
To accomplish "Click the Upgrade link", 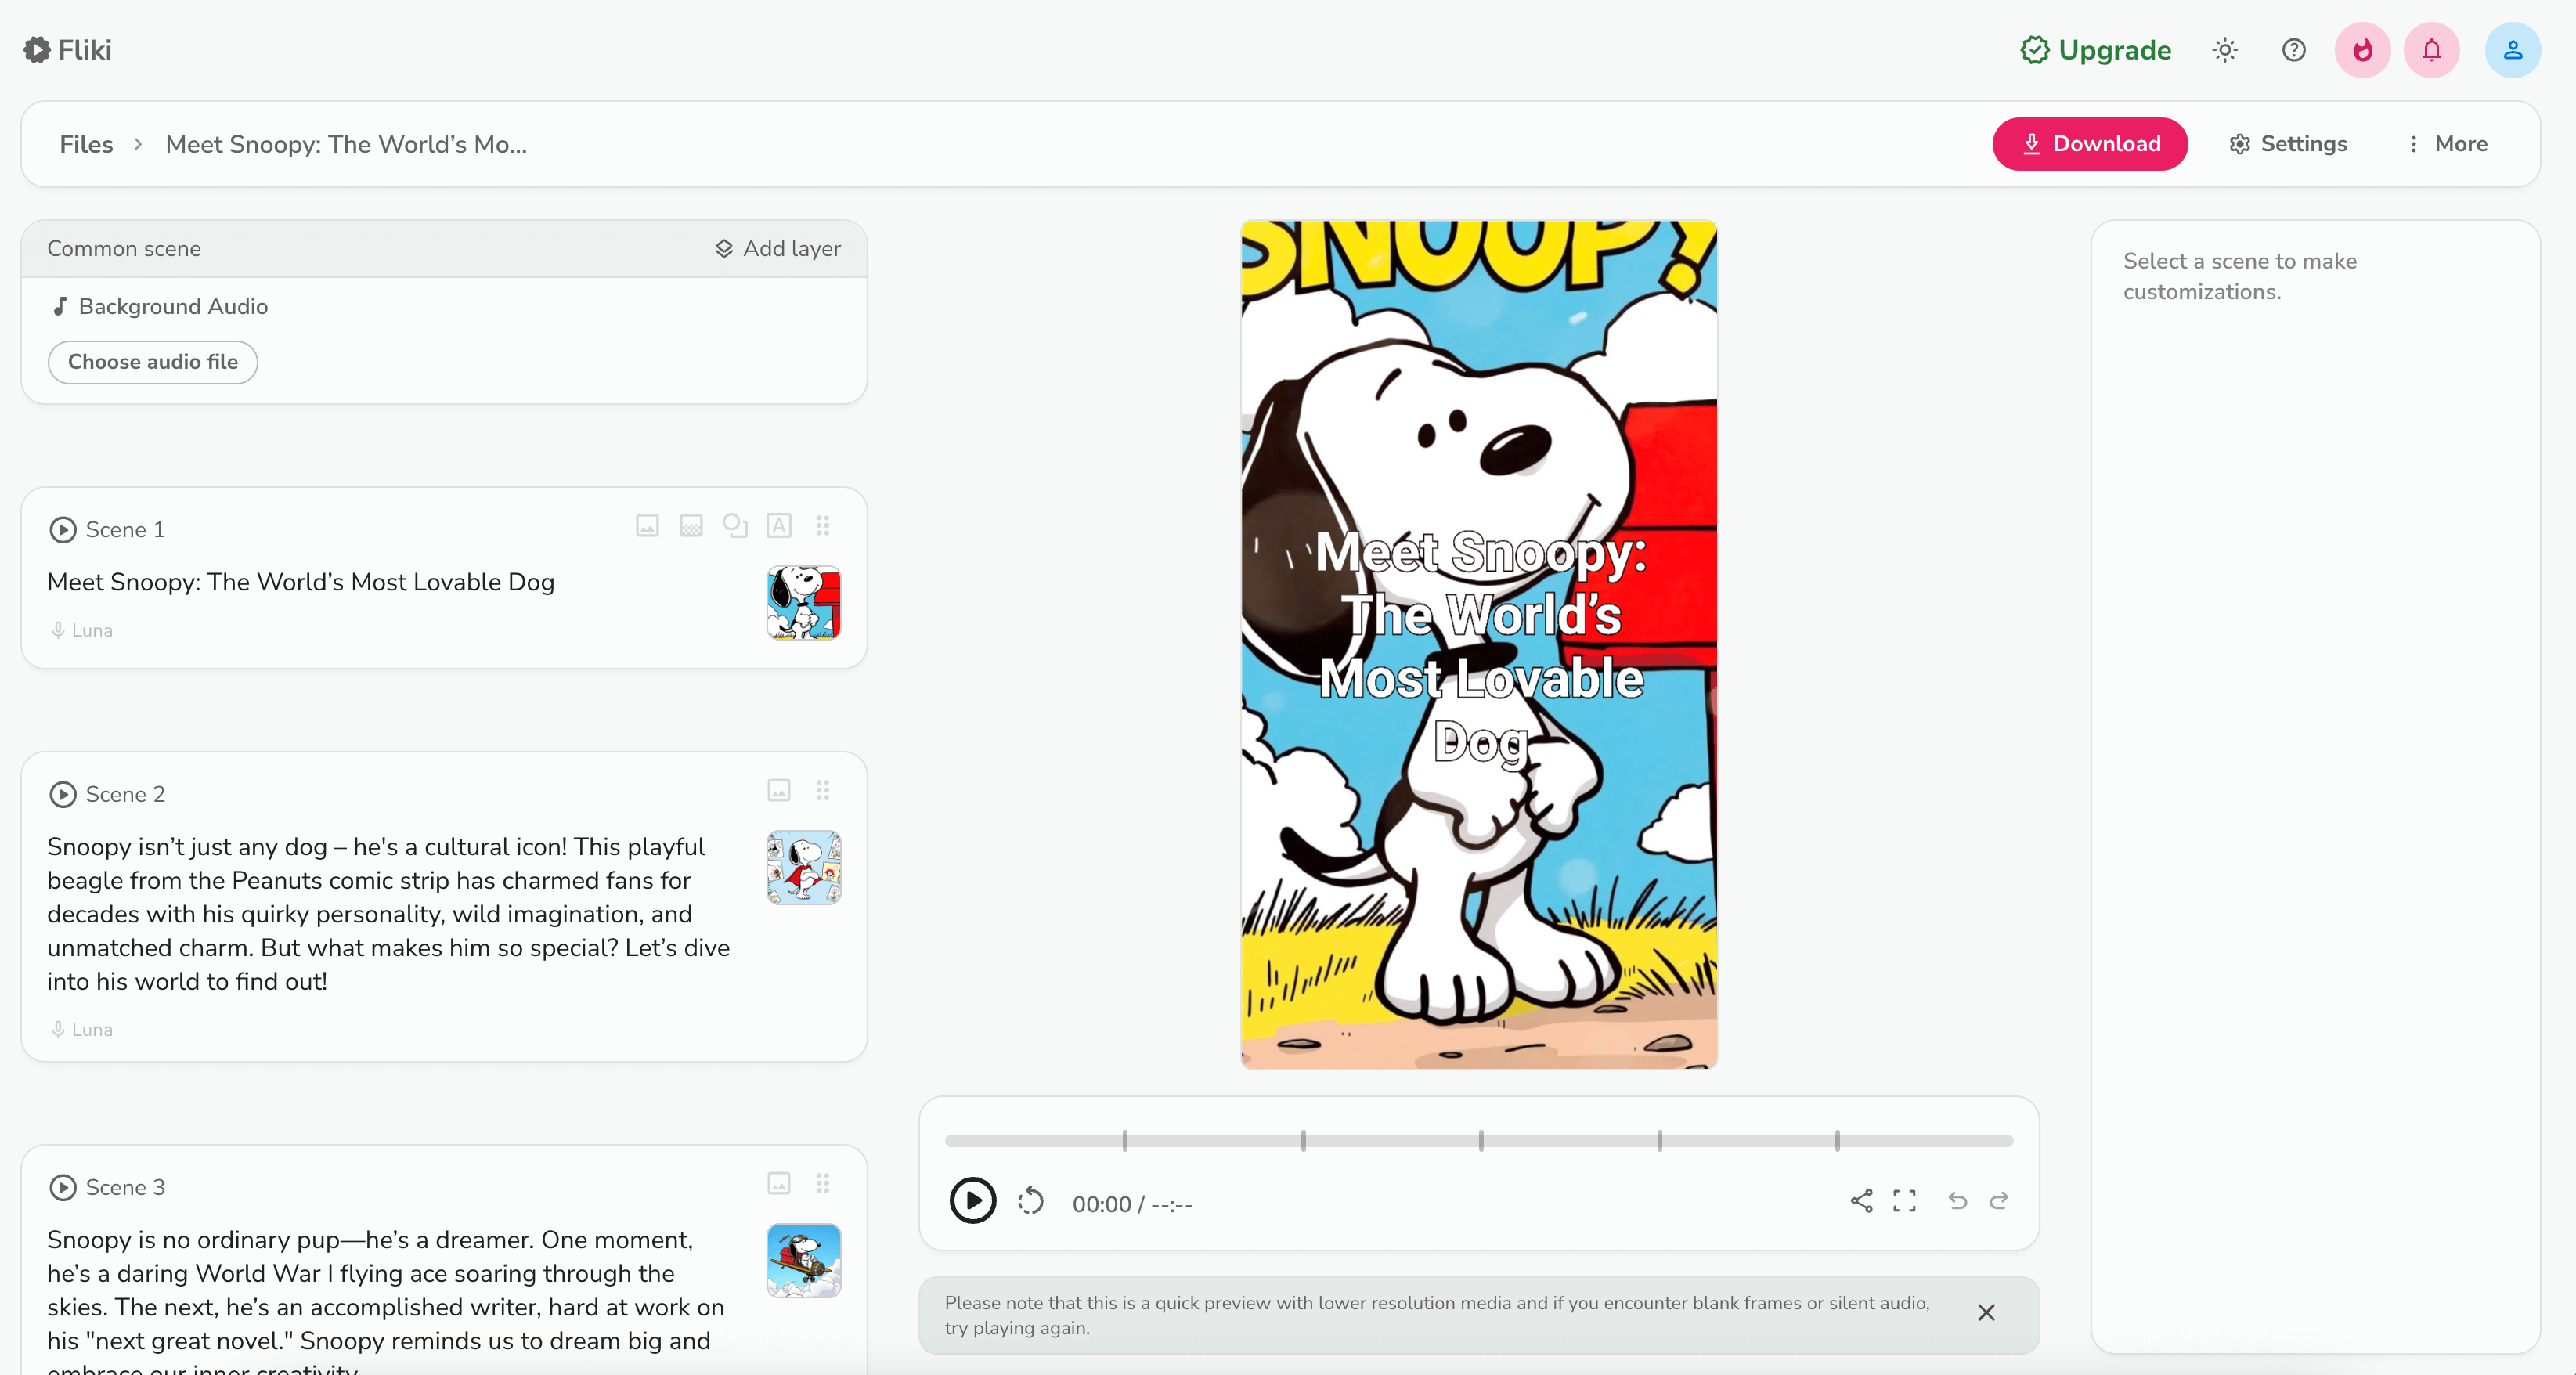I will pos(2096,50).
